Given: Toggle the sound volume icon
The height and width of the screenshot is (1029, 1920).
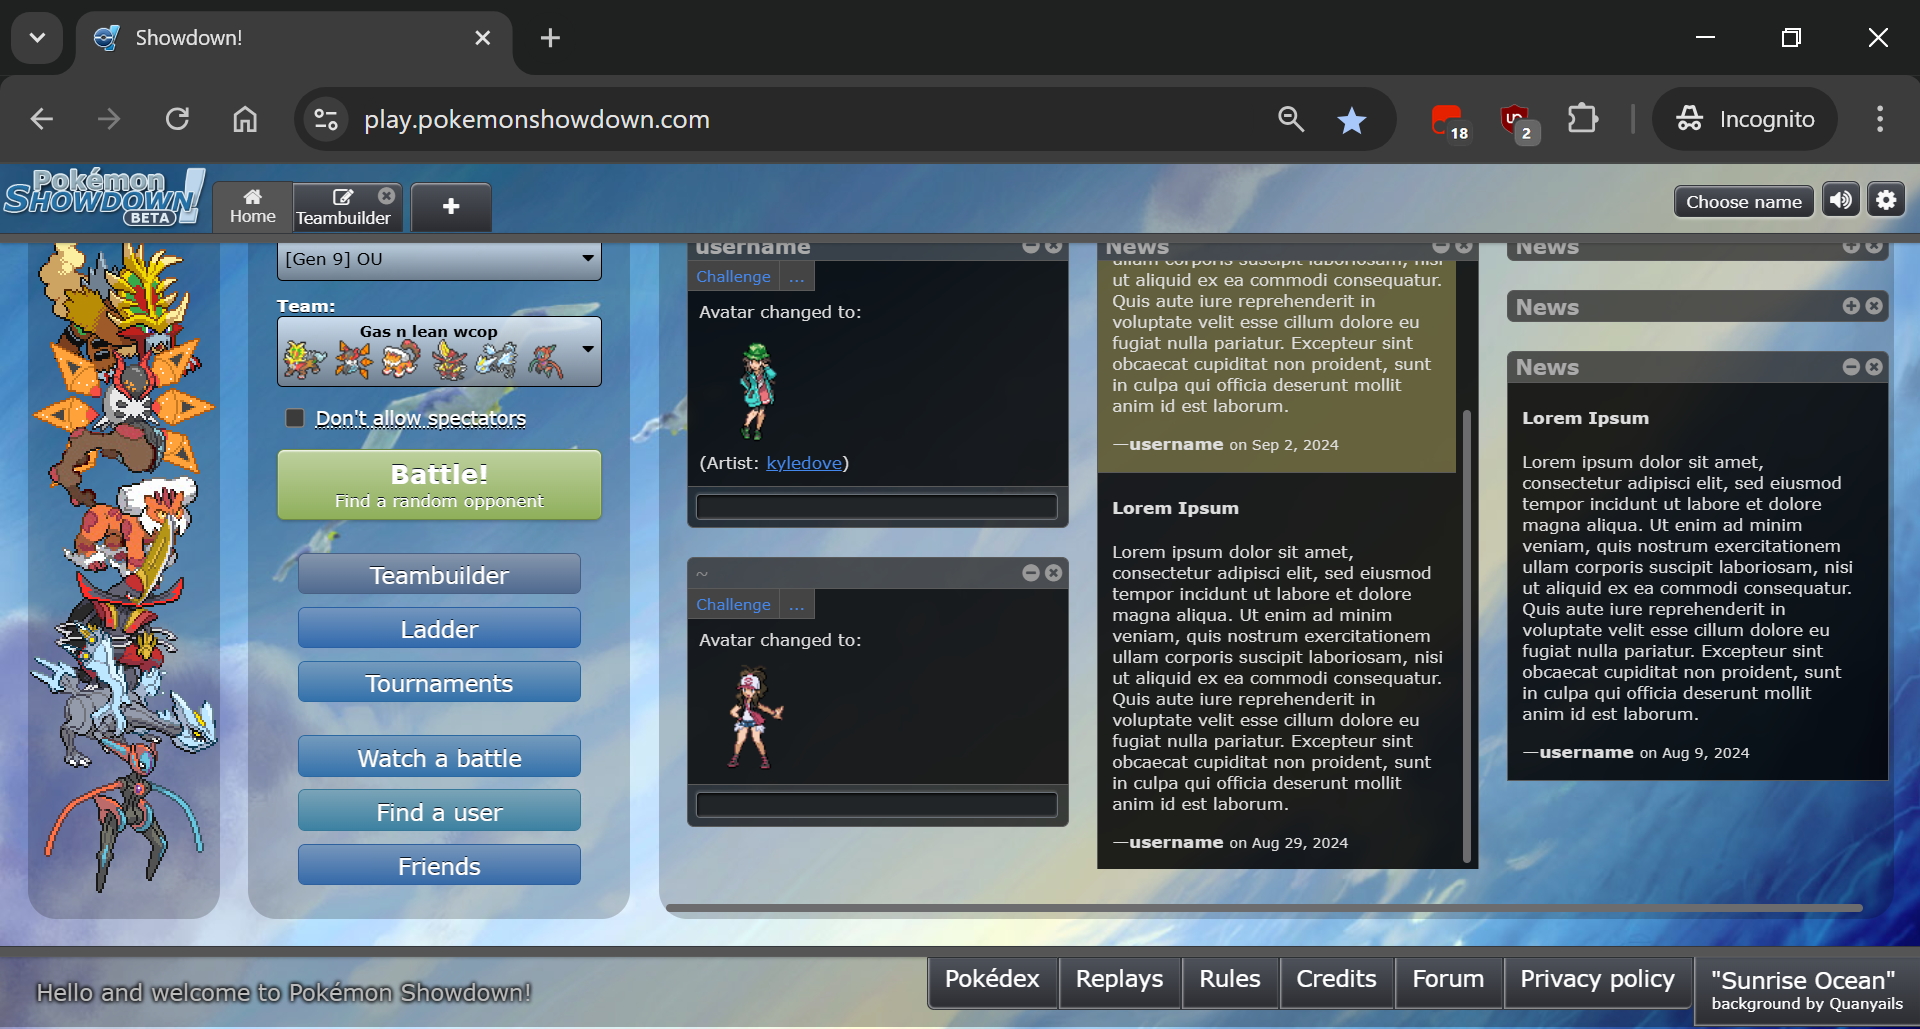Looking at the screenshot, I should 1840,200.
